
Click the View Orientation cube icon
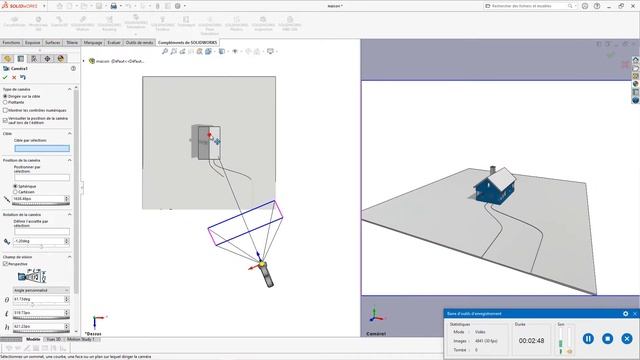[x=208, y=51]
